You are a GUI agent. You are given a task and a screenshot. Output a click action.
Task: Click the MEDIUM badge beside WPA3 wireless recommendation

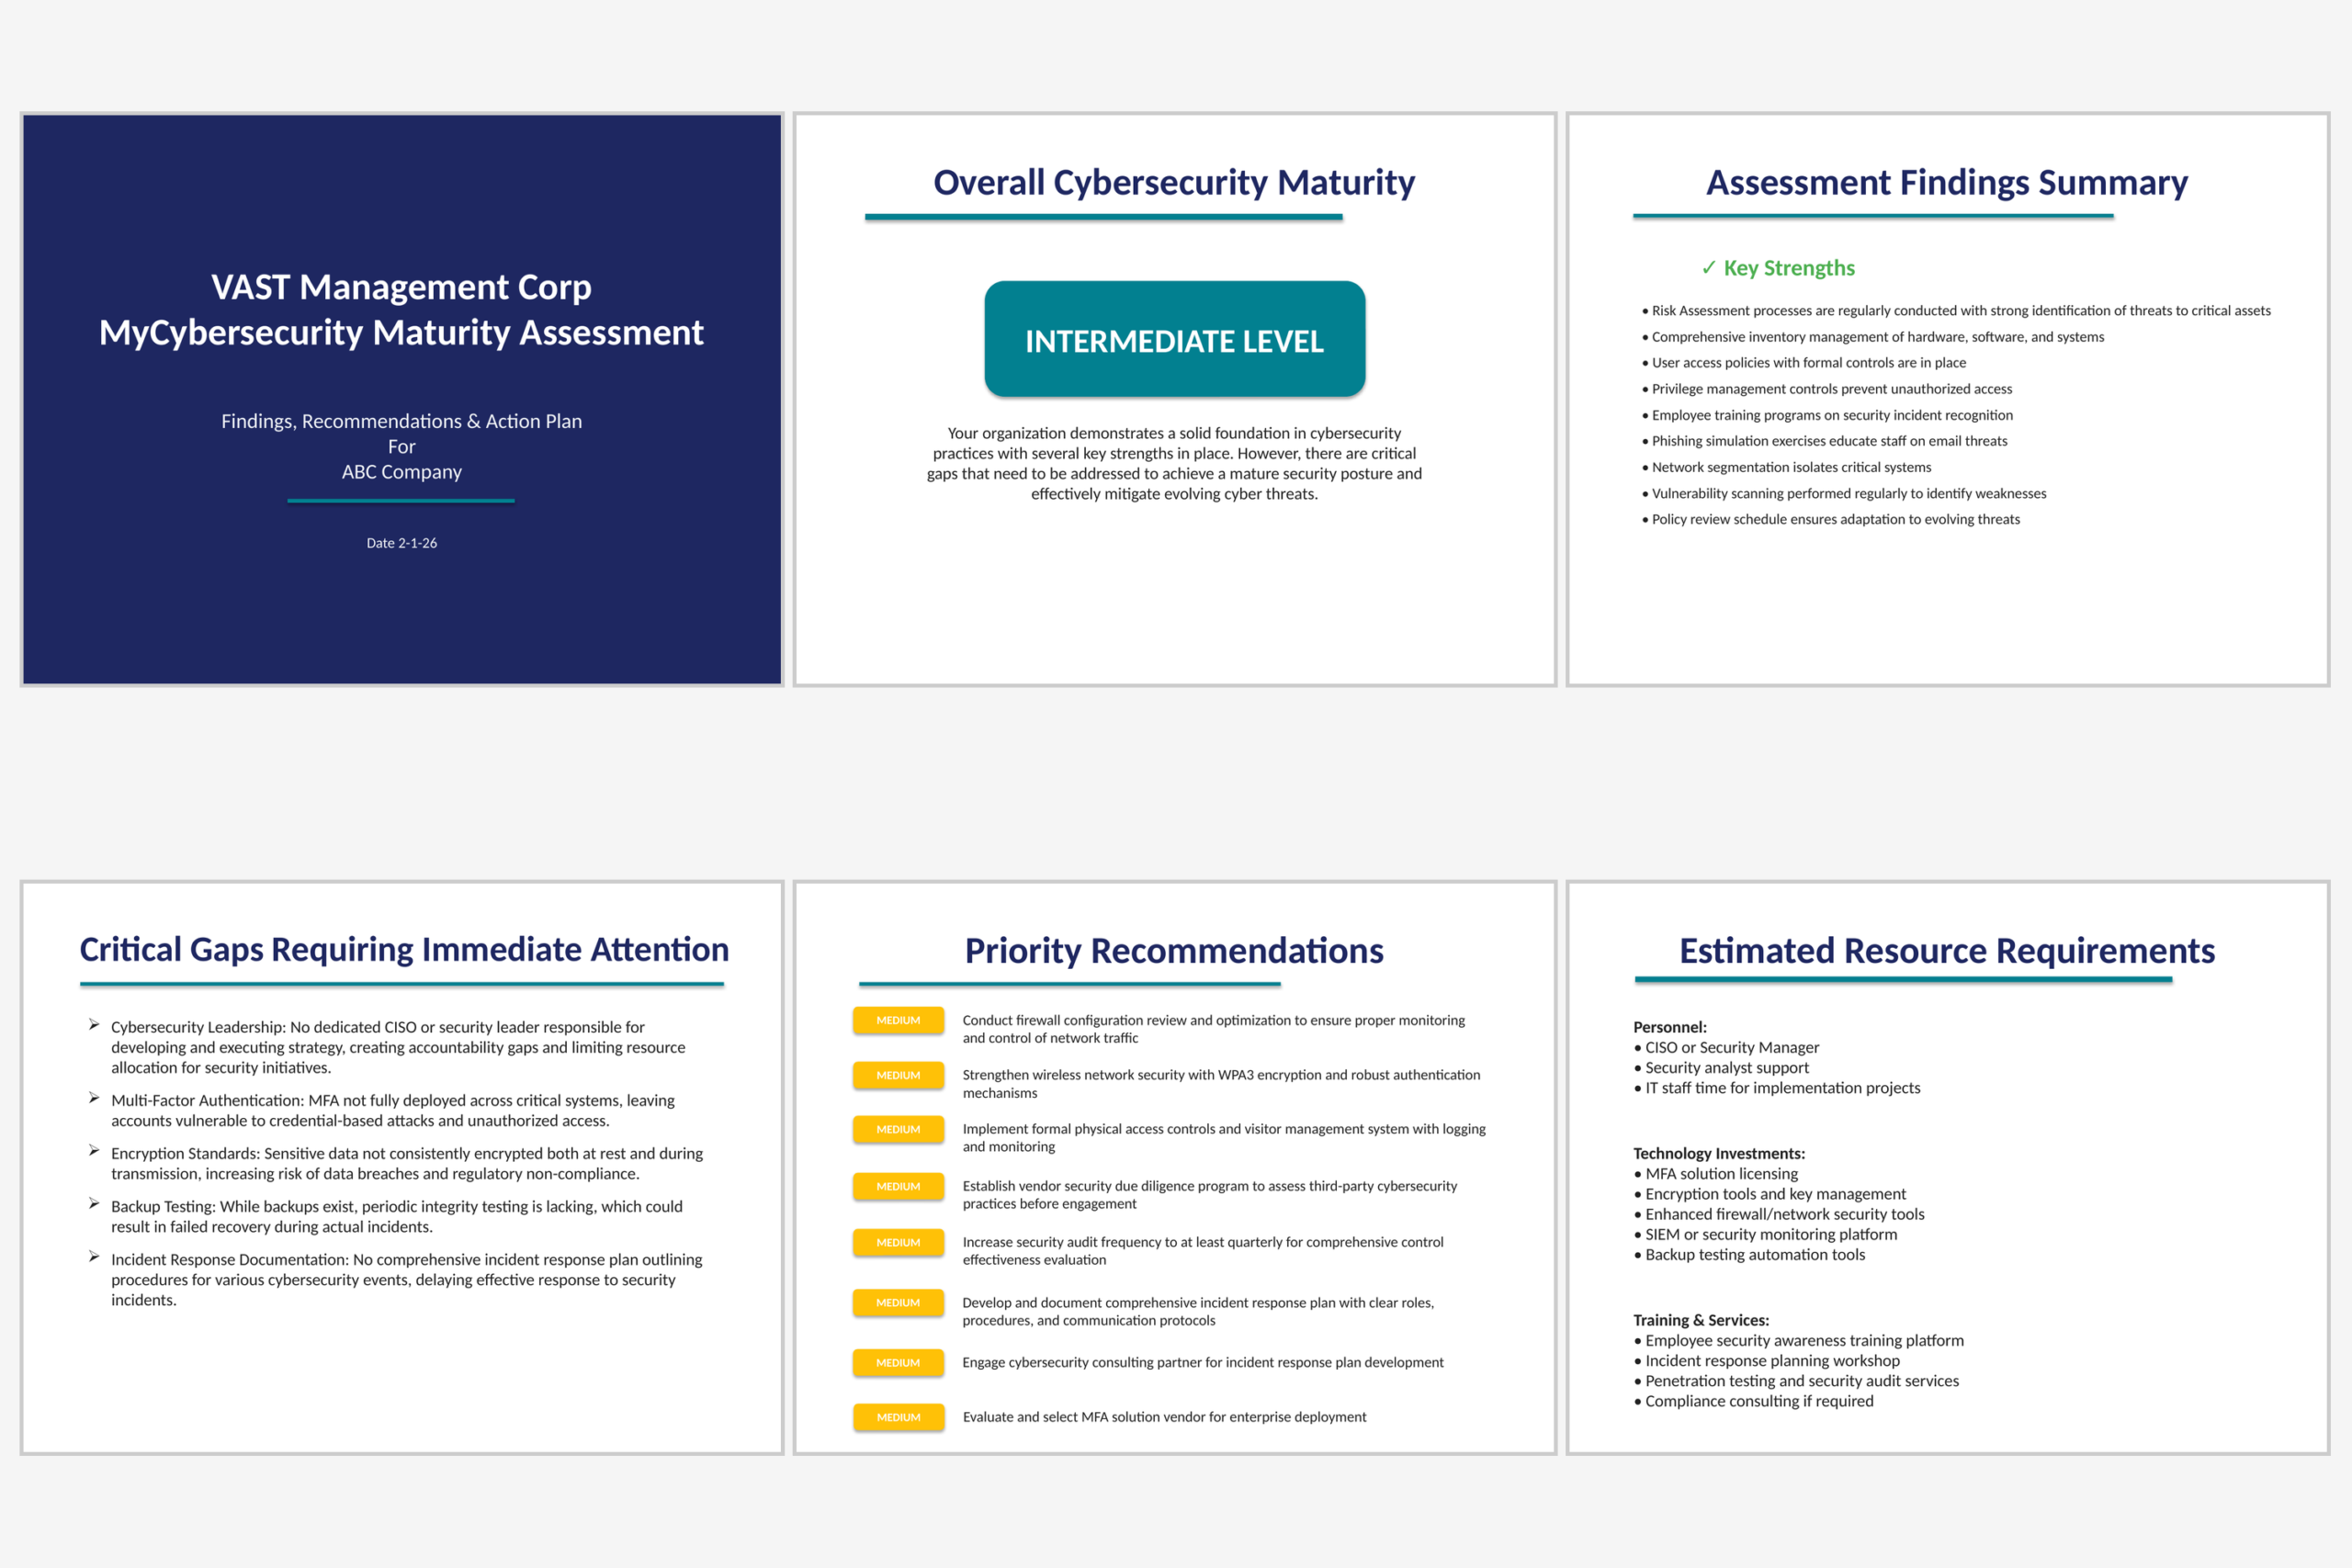click(898, 1075)
